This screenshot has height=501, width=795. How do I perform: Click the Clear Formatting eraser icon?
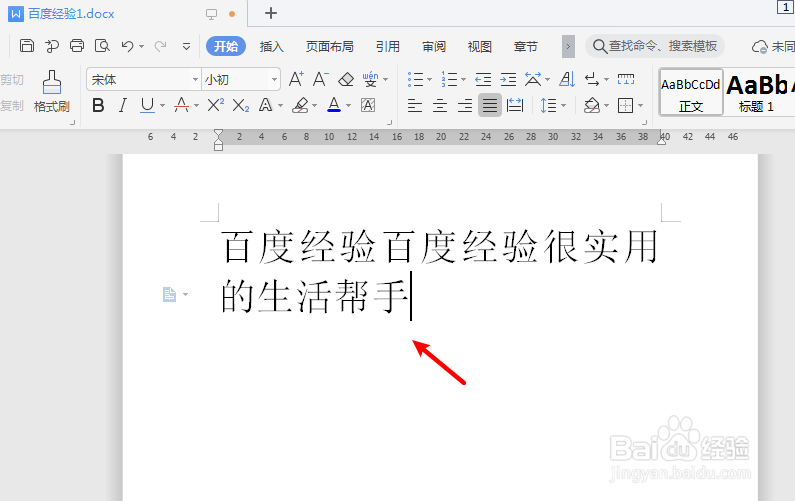coord(346,79)
